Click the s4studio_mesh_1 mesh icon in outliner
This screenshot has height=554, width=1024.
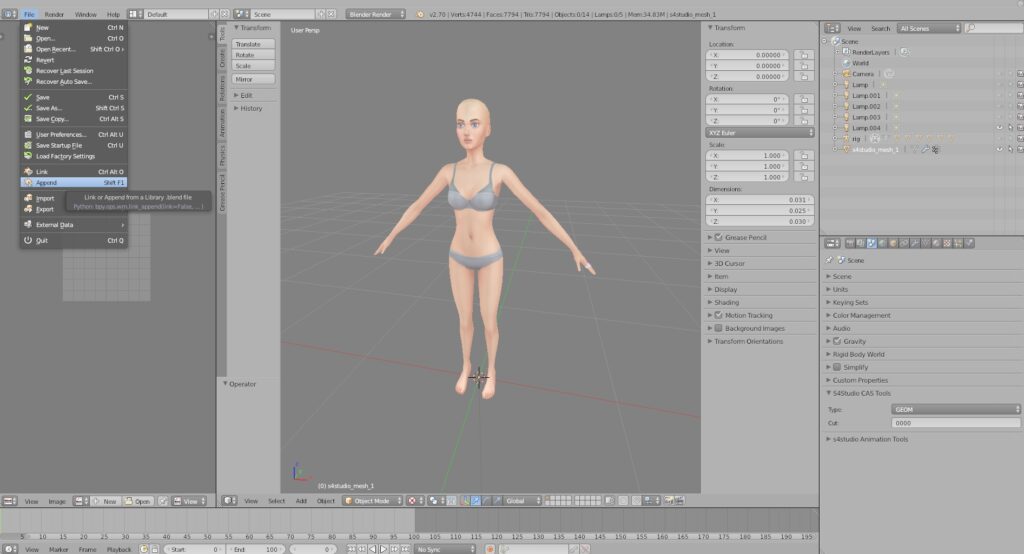(845, 149)
